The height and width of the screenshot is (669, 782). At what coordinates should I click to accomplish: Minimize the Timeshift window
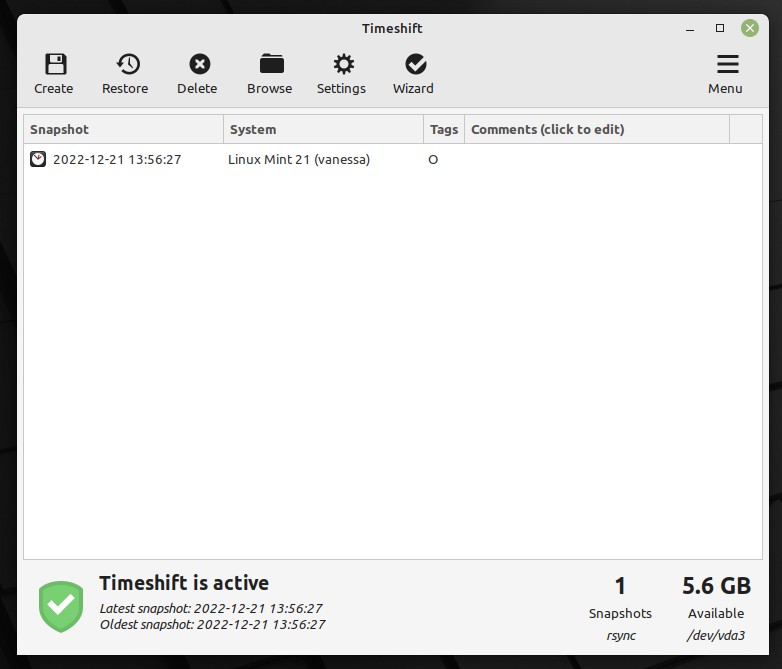tap(690, 28)
